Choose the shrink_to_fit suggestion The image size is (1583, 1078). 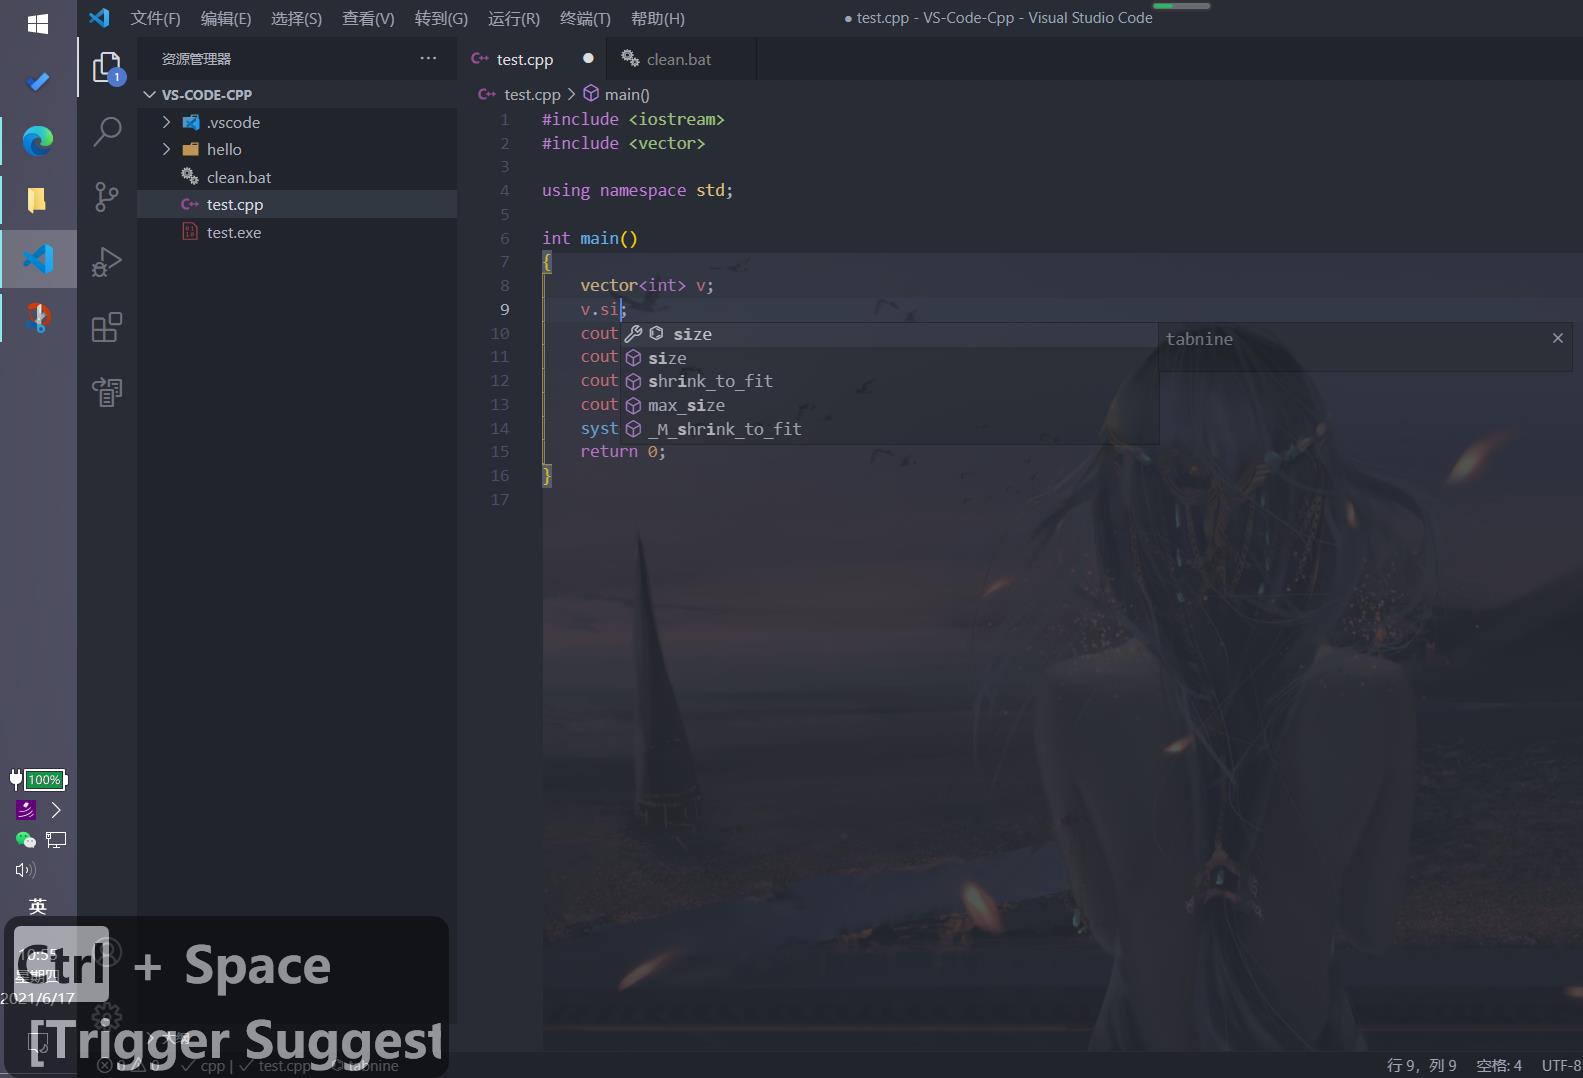pyautogui.click(x=889, y=381)
